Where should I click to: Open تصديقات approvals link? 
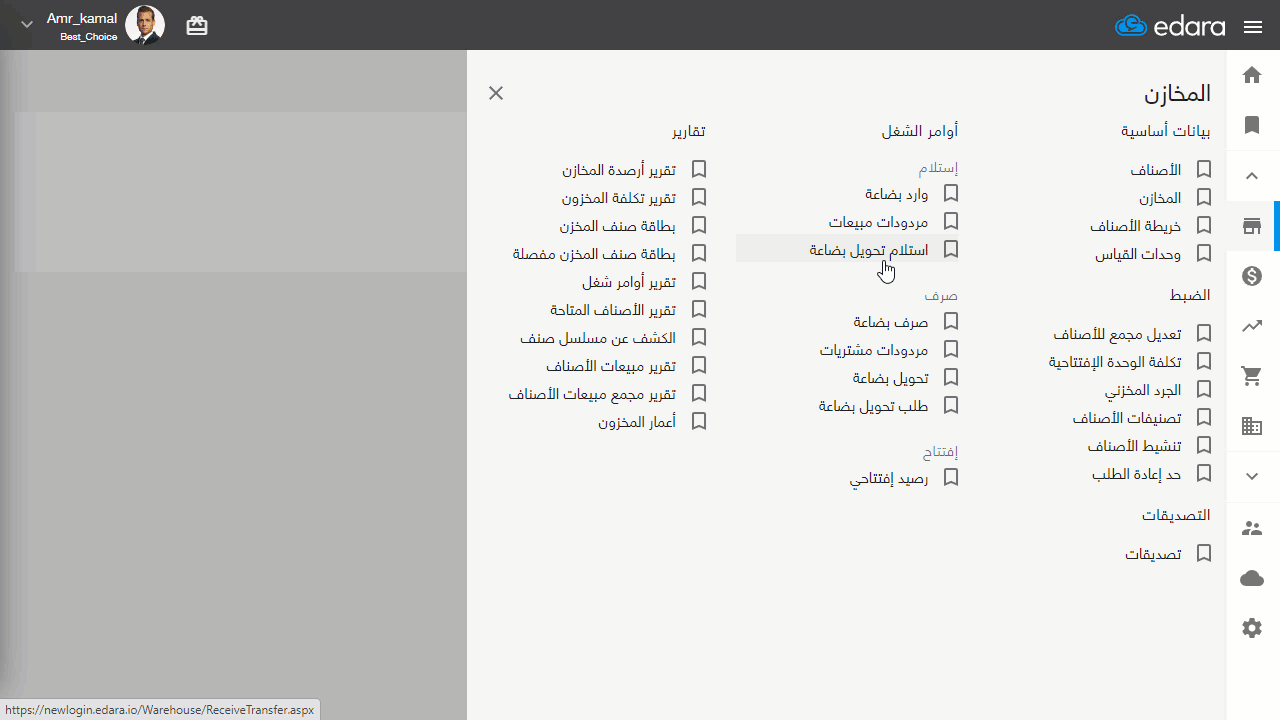(x=1154, y=554)
